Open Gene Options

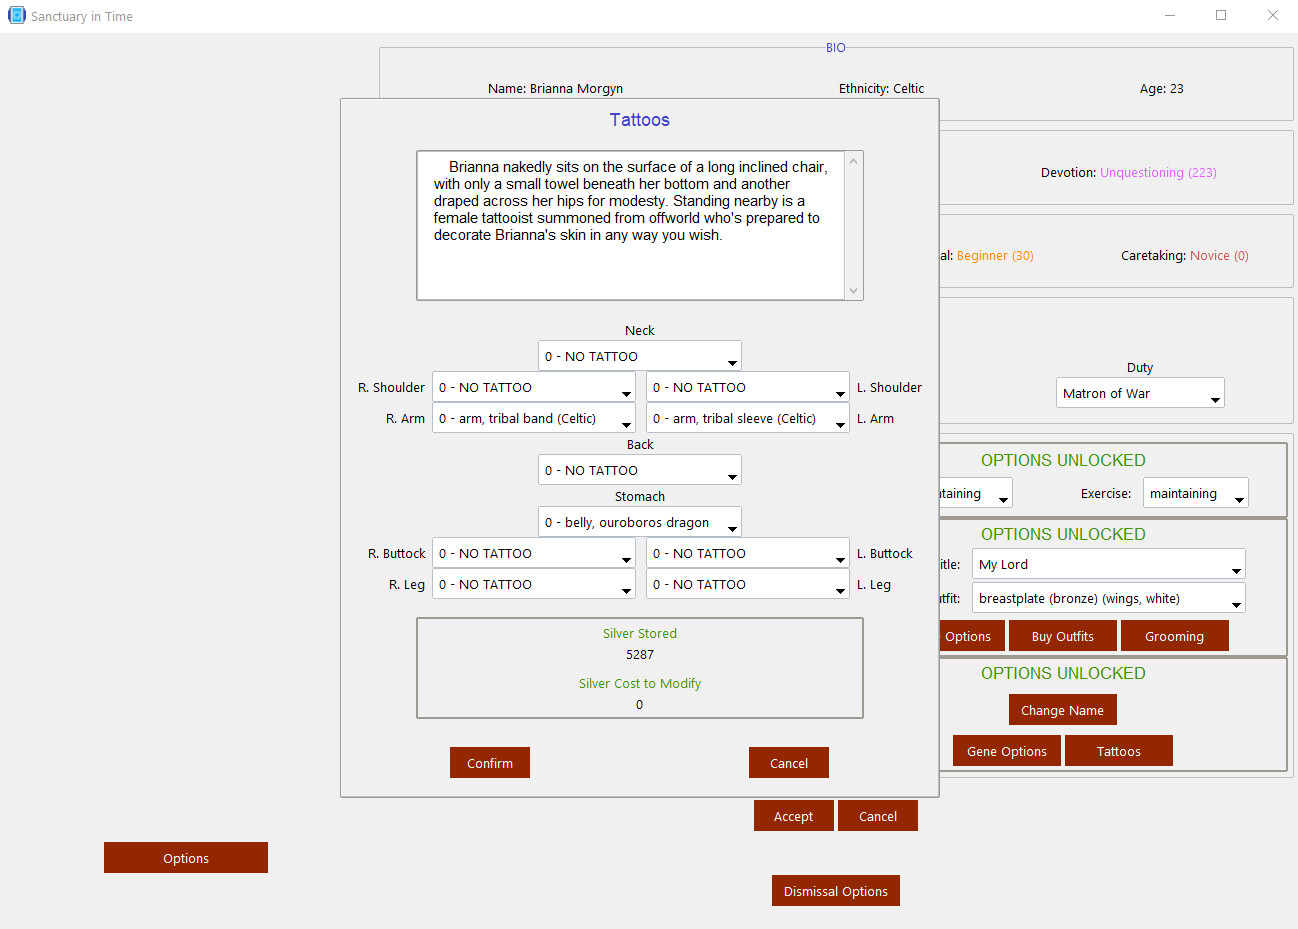point(1007,751)
